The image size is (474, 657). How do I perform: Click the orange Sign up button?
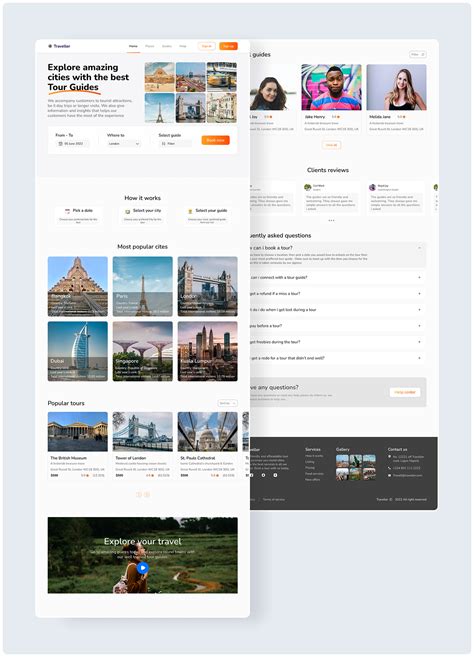coord(228,46)
